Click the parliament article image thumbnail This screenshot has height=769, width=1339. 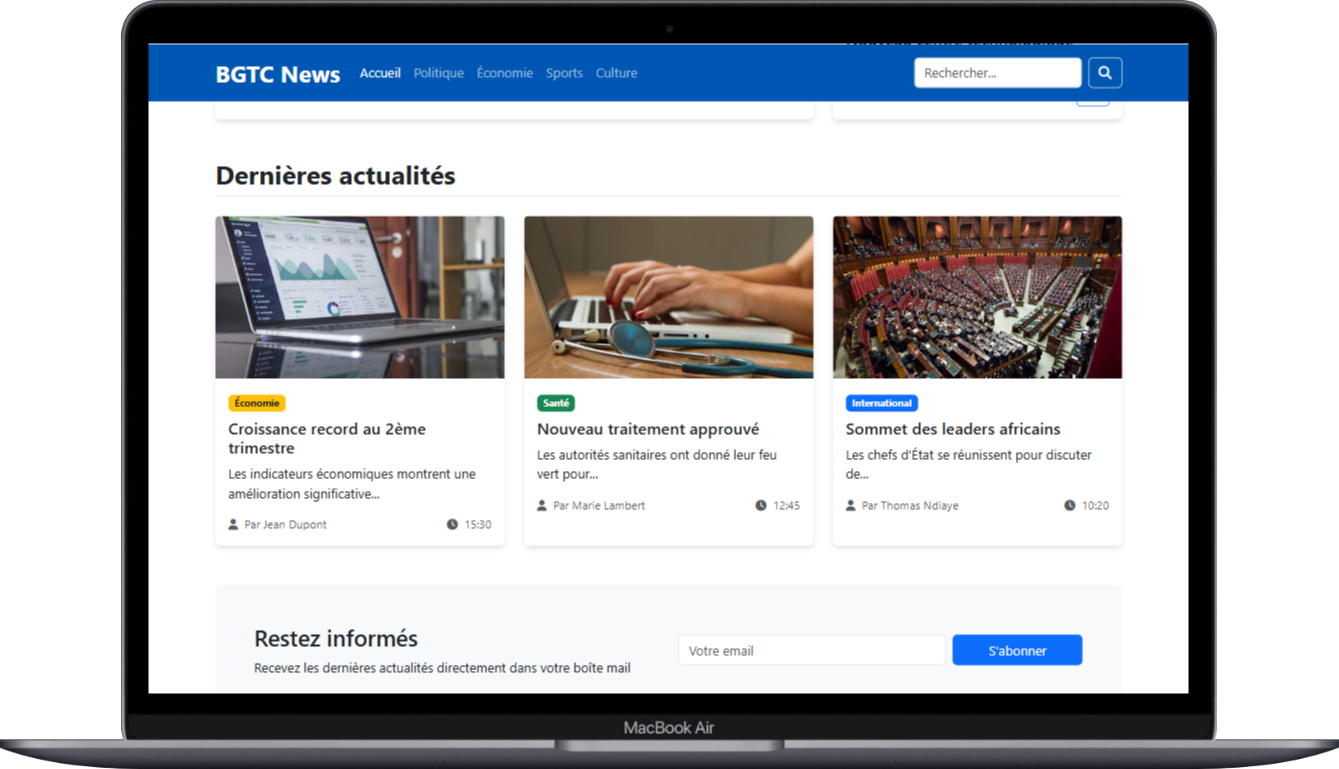[x=977, y=296]
